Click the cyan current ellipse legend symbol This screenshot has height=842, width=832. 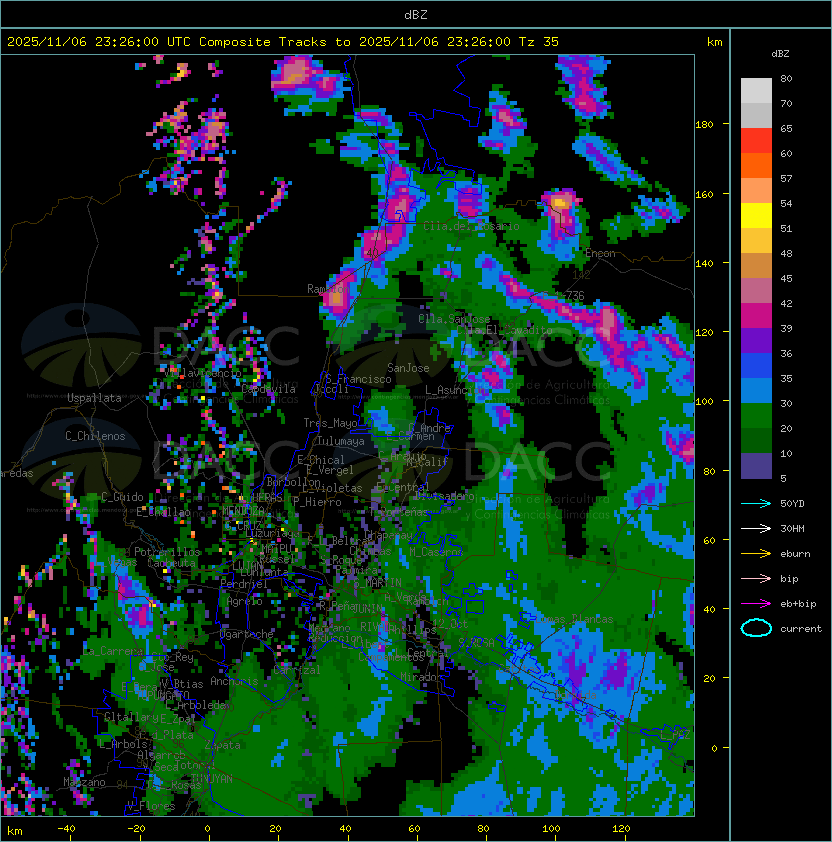point(756,628)
